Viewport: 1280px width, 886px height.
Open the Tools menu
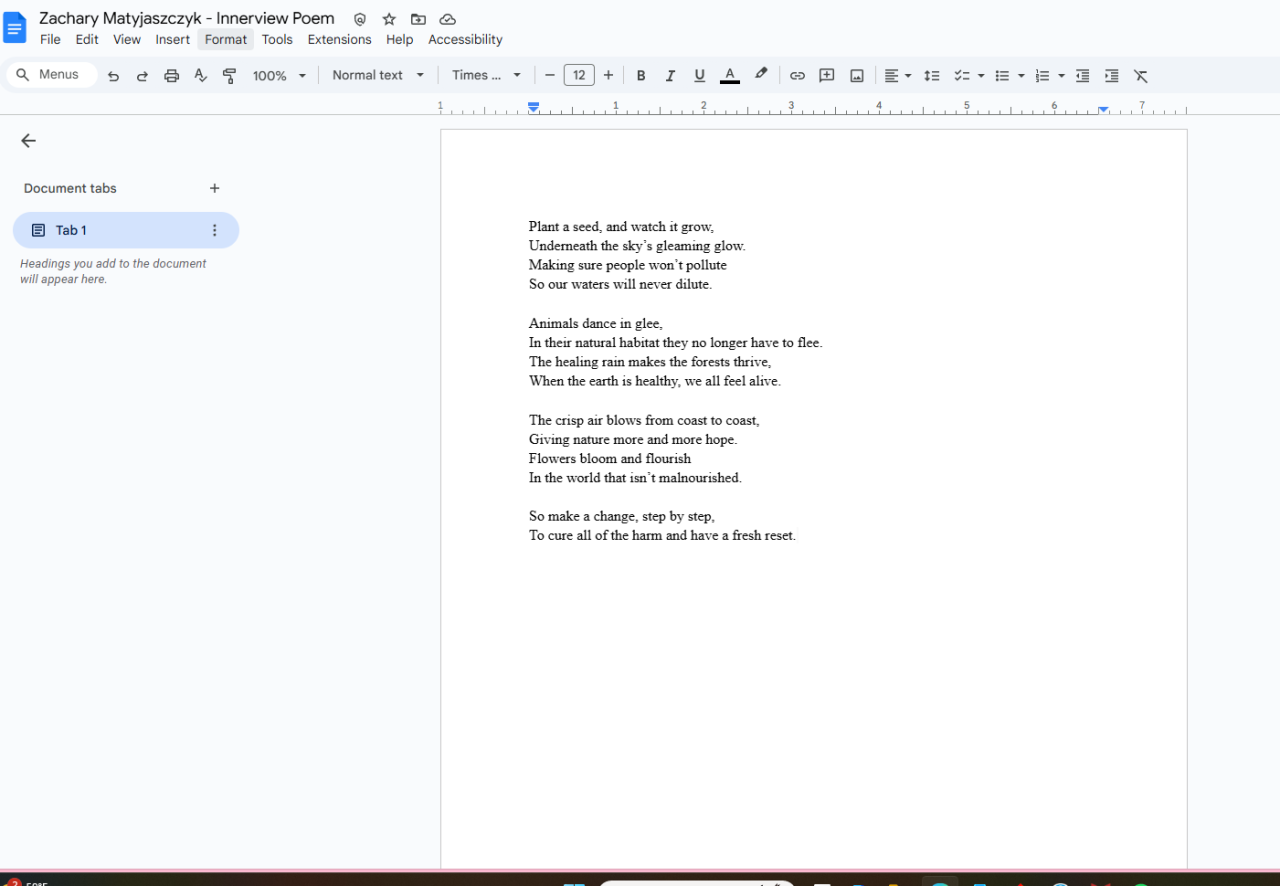tap(277, 40)
